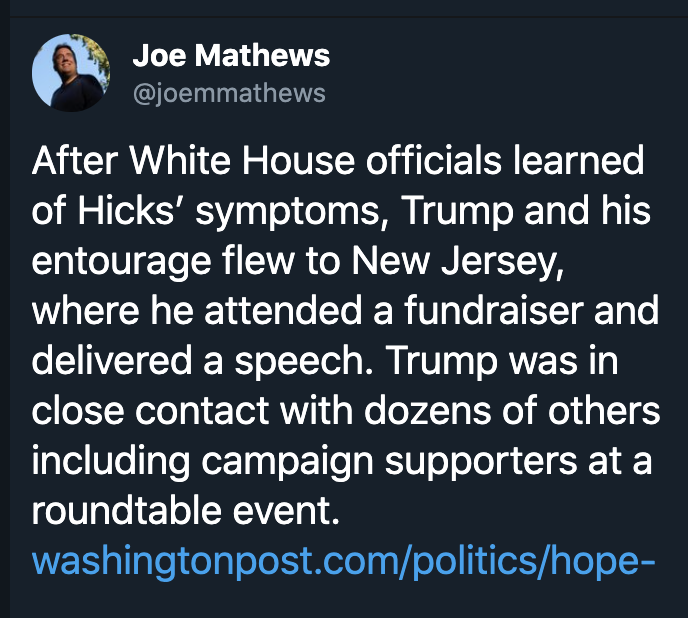Click the word "dozens" in the tweet
The image size is (688, 618).
(x=427, y=411)
